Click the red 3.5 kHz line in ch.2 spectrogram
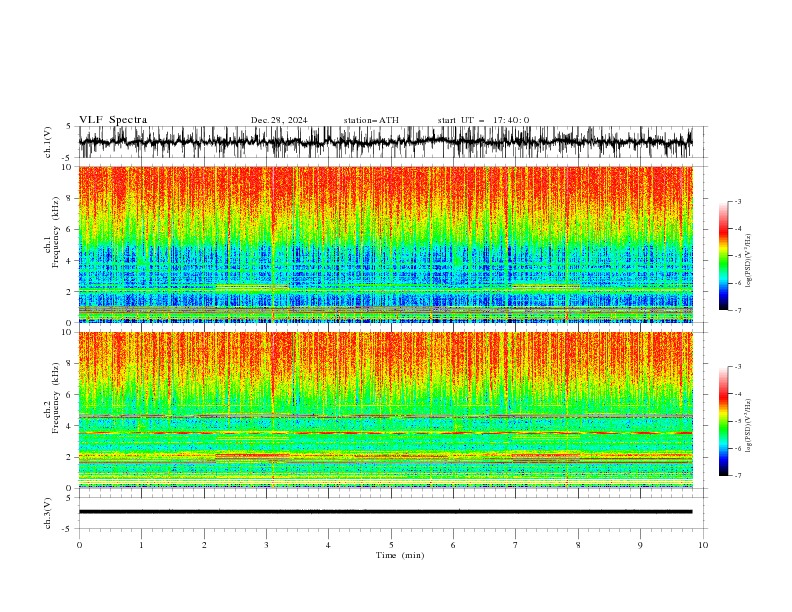This screenshot has height=612, width=792. tap(385, 433)
